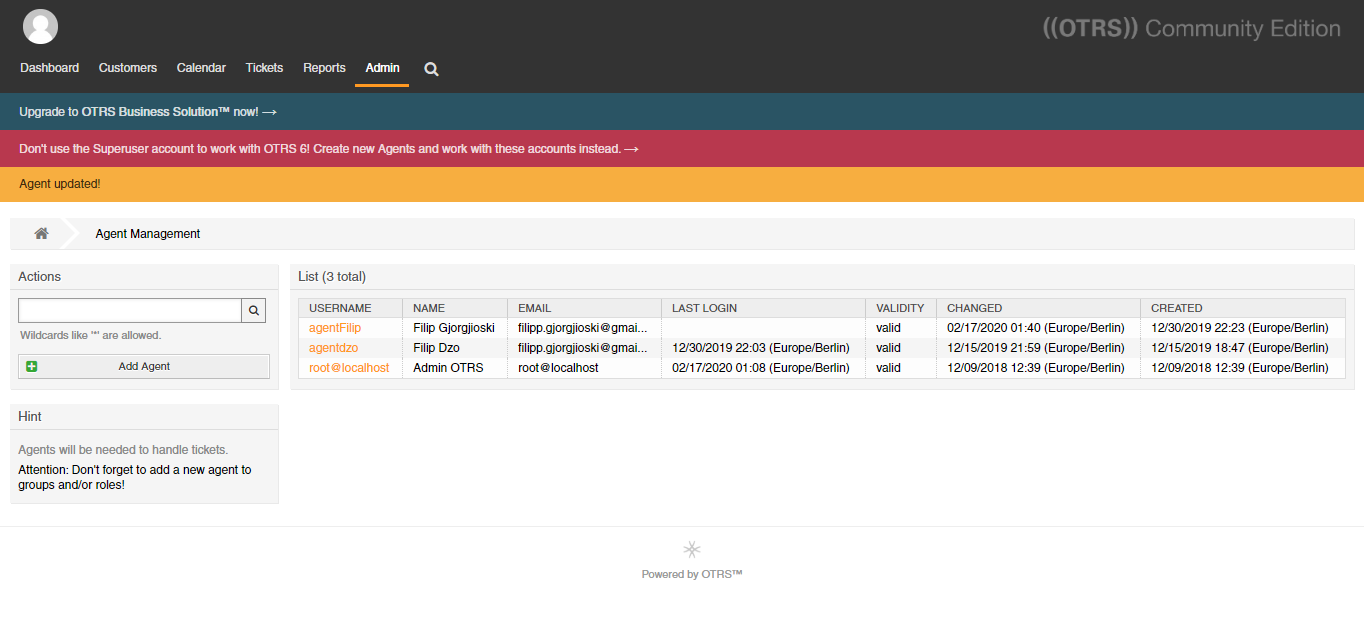
Task: Click the red Superuser account warning link
Action: coord(328,149)
